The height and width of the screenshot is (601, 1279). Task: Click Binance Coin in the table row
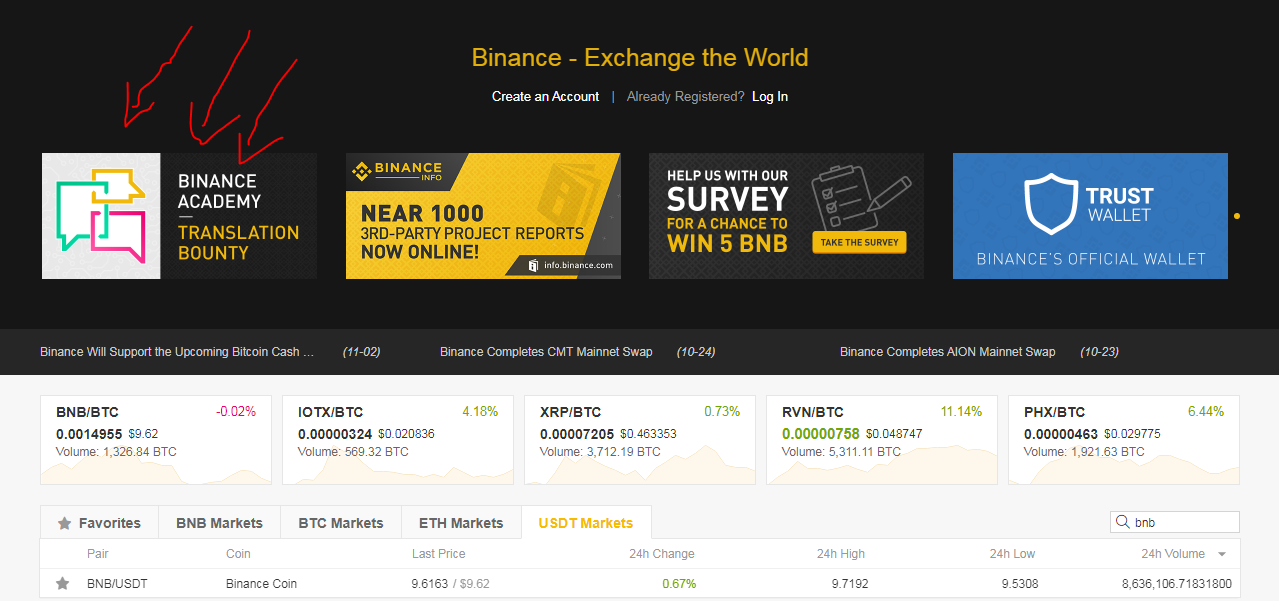262,584
